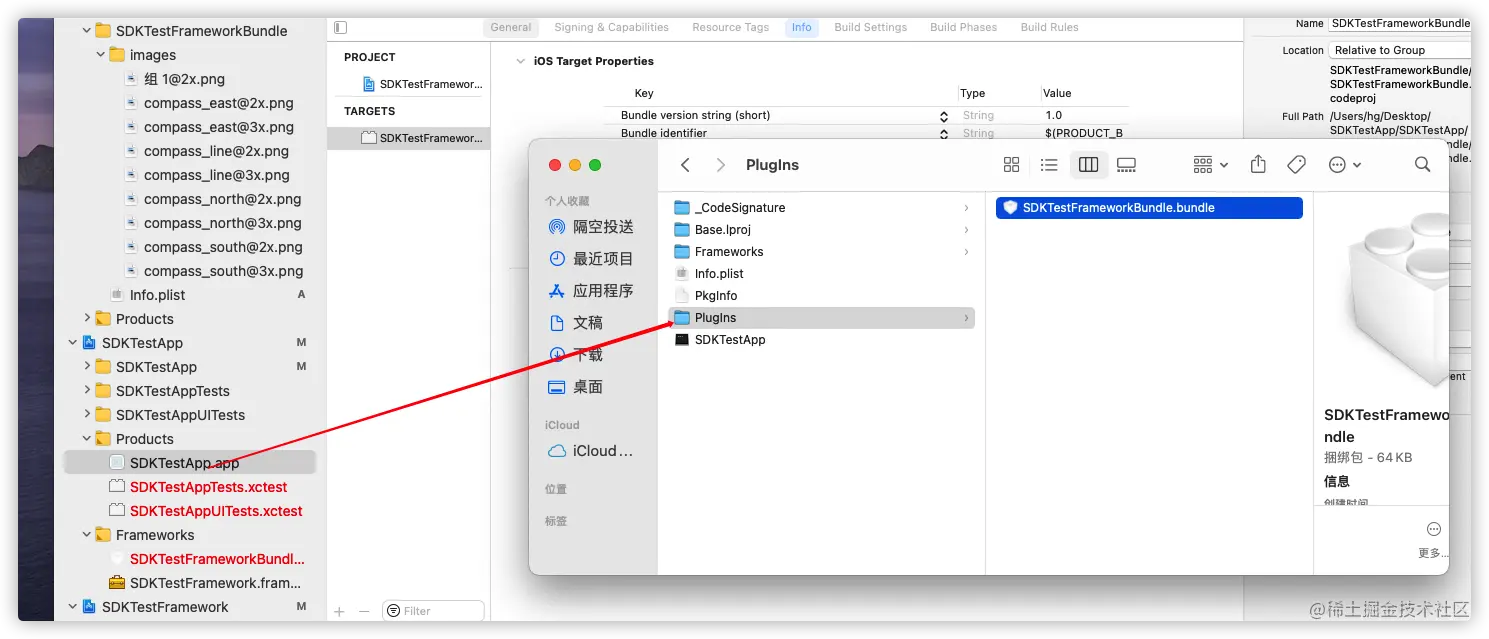Open Finder more actions menu
This screenshot has height=639, width=1489.
click(1344, 165)
